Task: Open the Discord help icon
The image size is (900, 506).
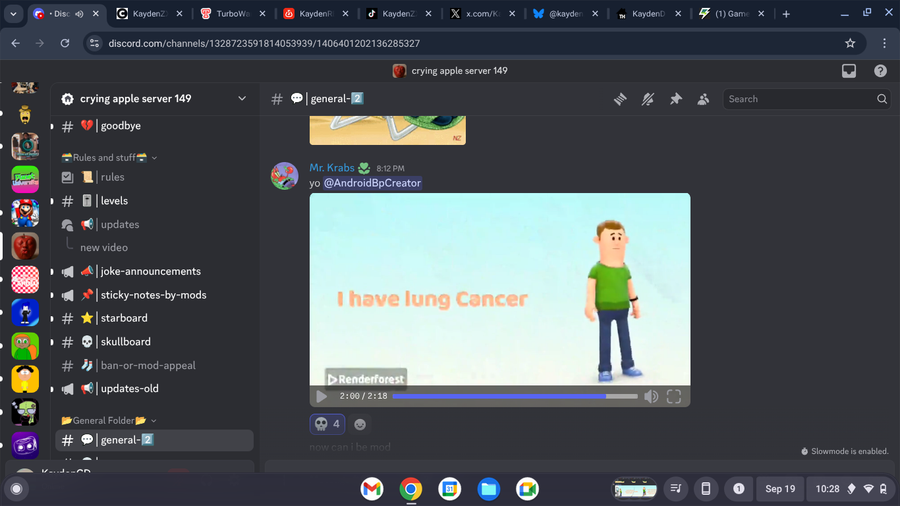Action: pyautogui.click(x=880, y=71)
